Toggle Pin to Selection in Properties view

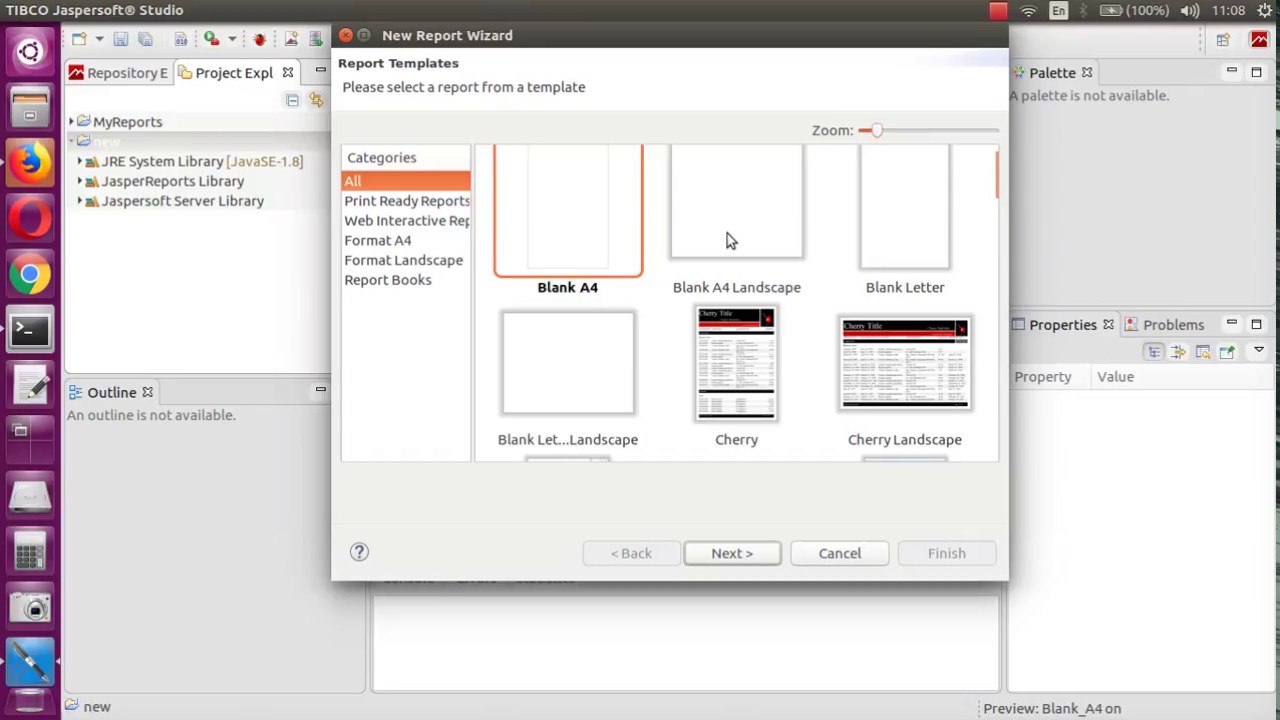1227,352
